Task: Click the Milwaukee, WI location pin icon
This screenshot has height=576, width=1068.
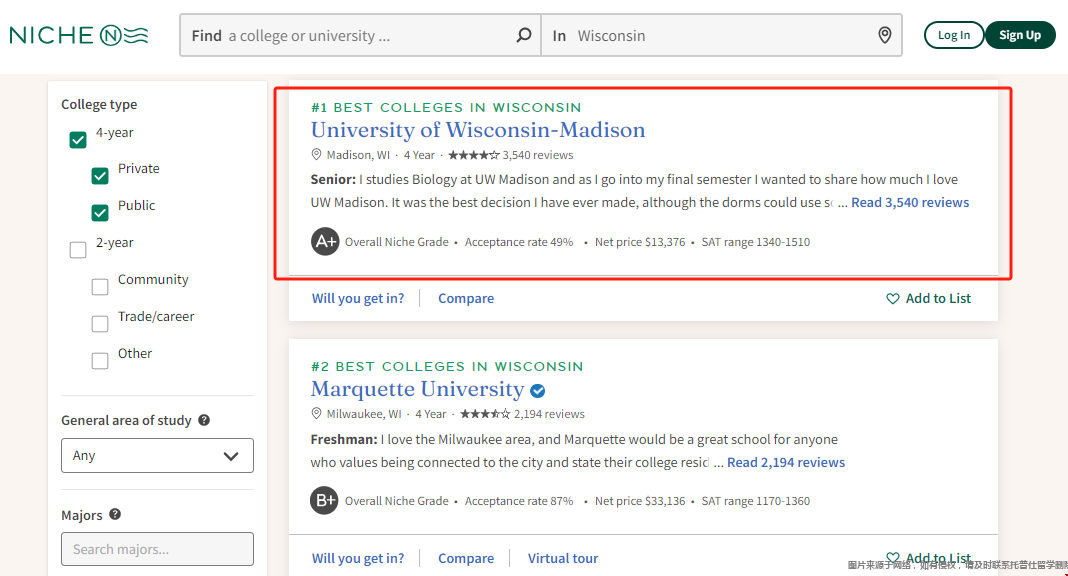Action: coord(316,413)
